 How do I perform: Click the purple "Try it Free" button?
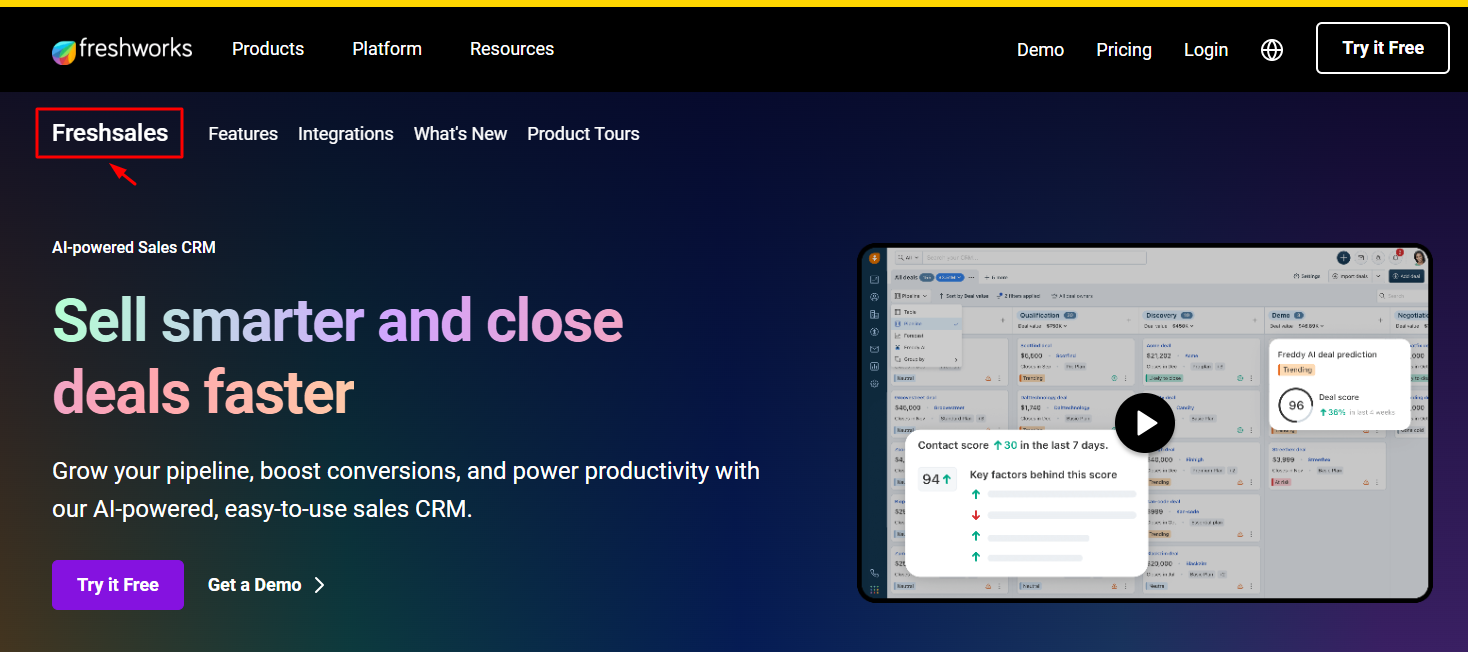[117, 584]
